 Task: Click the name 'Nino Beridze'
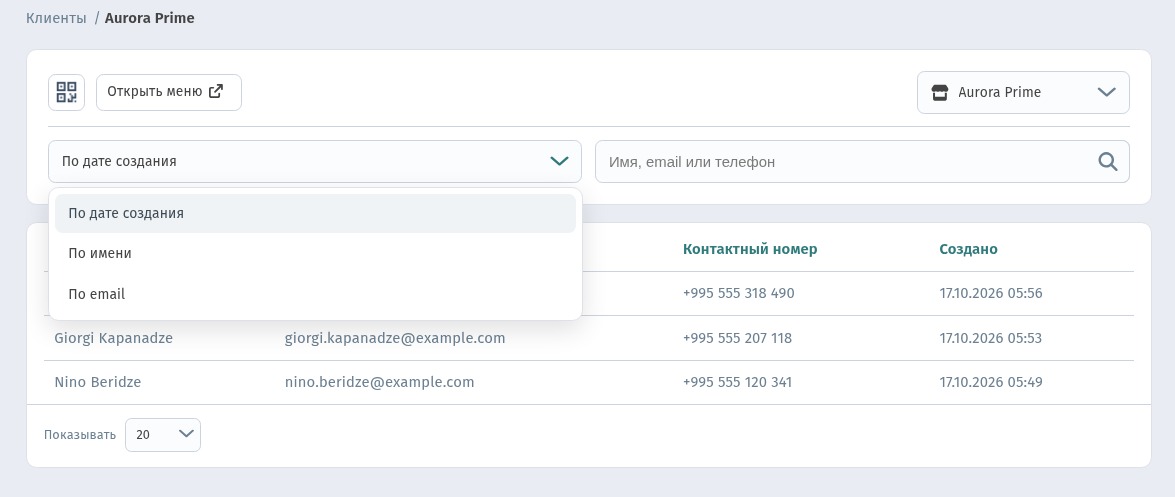click(97, 382)
